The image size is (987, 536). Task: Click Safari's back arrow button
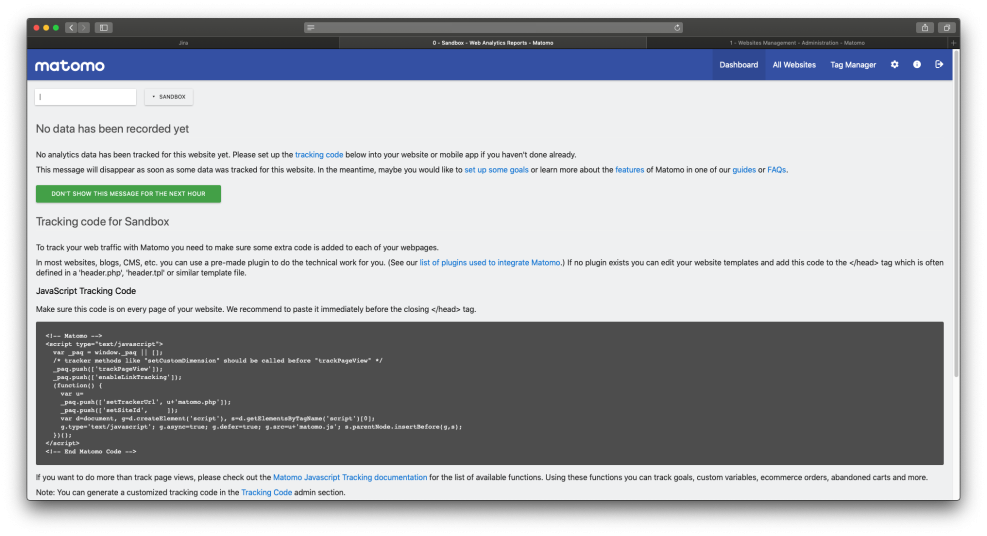pos(71,27)
